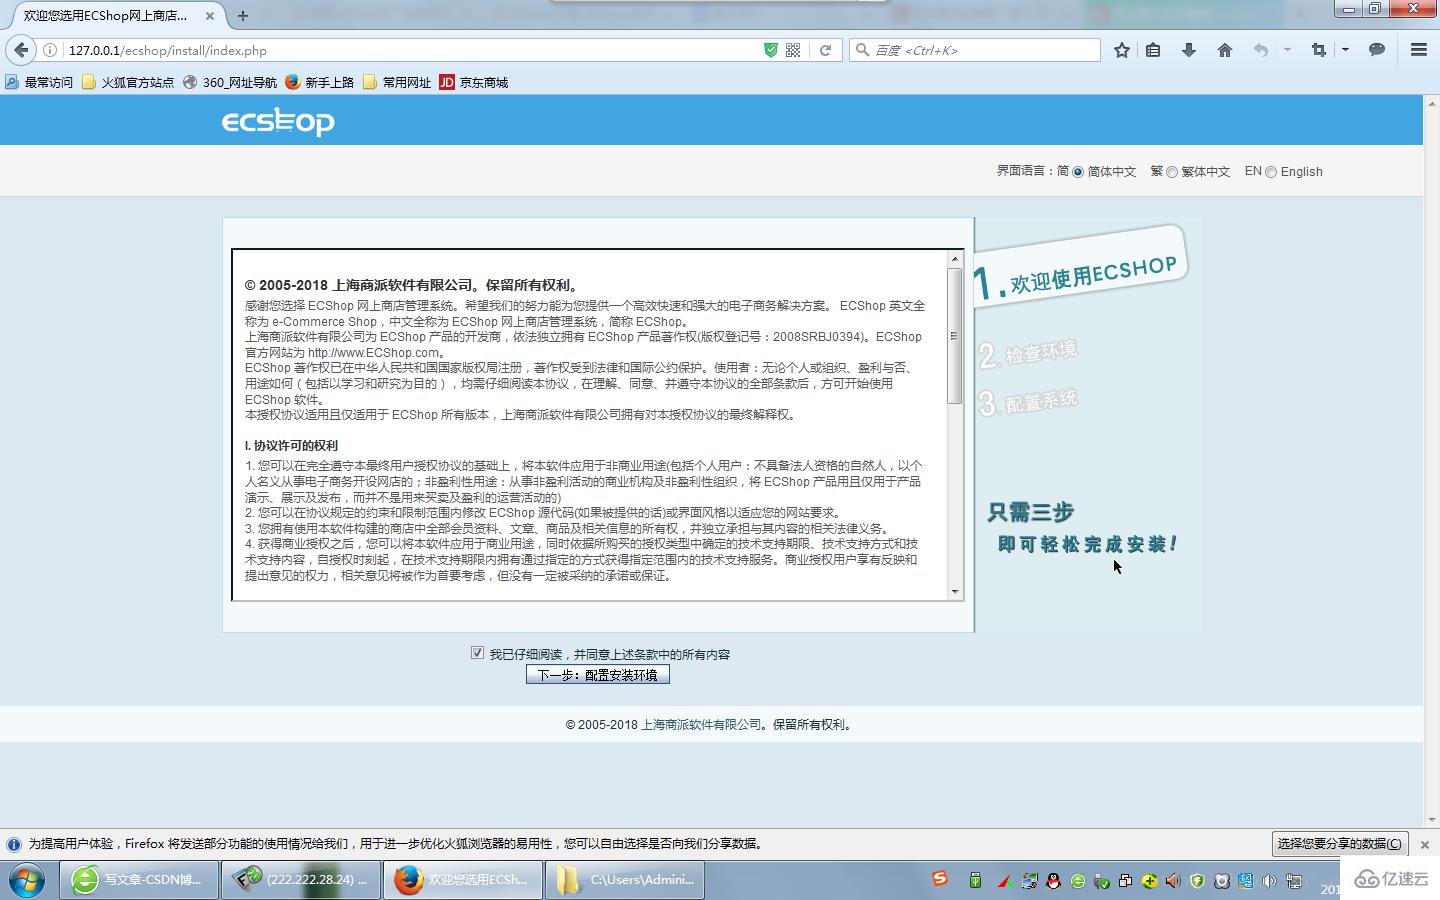Open 最常访问 bookmarks folder
Screen dimensions: 1440x900
coord(39,82)
